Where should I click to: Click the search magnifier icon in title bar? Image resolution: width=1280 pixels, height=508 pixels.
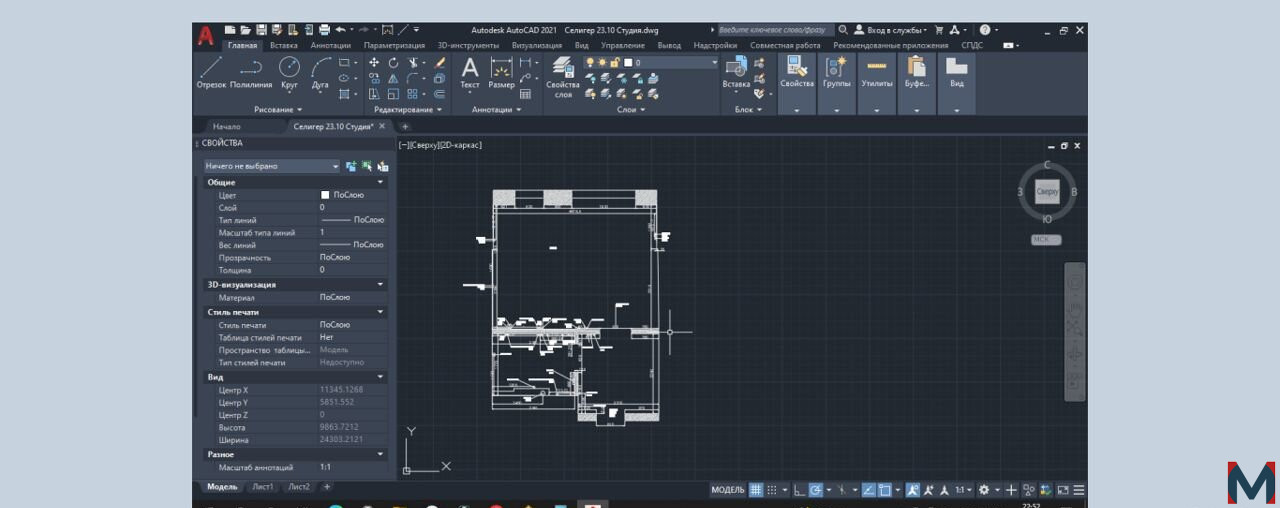[843, 30]
